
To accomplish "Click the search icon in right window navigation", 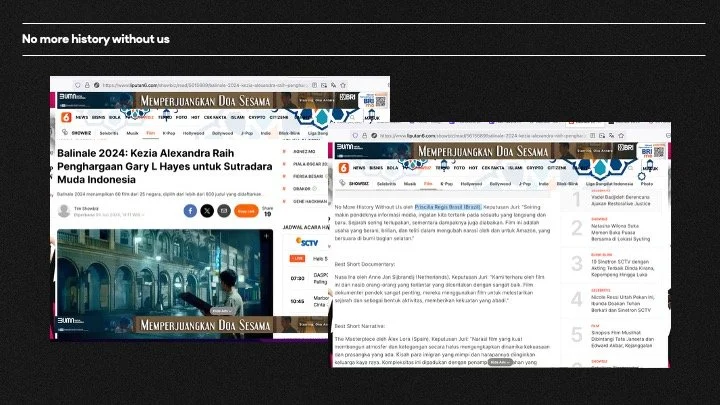I will [x=631, y=168].
